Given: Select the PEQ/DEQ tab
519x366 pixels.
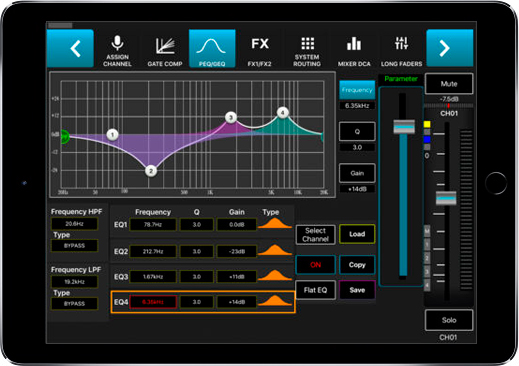Looking at the screenshot, I should point(212,49).
